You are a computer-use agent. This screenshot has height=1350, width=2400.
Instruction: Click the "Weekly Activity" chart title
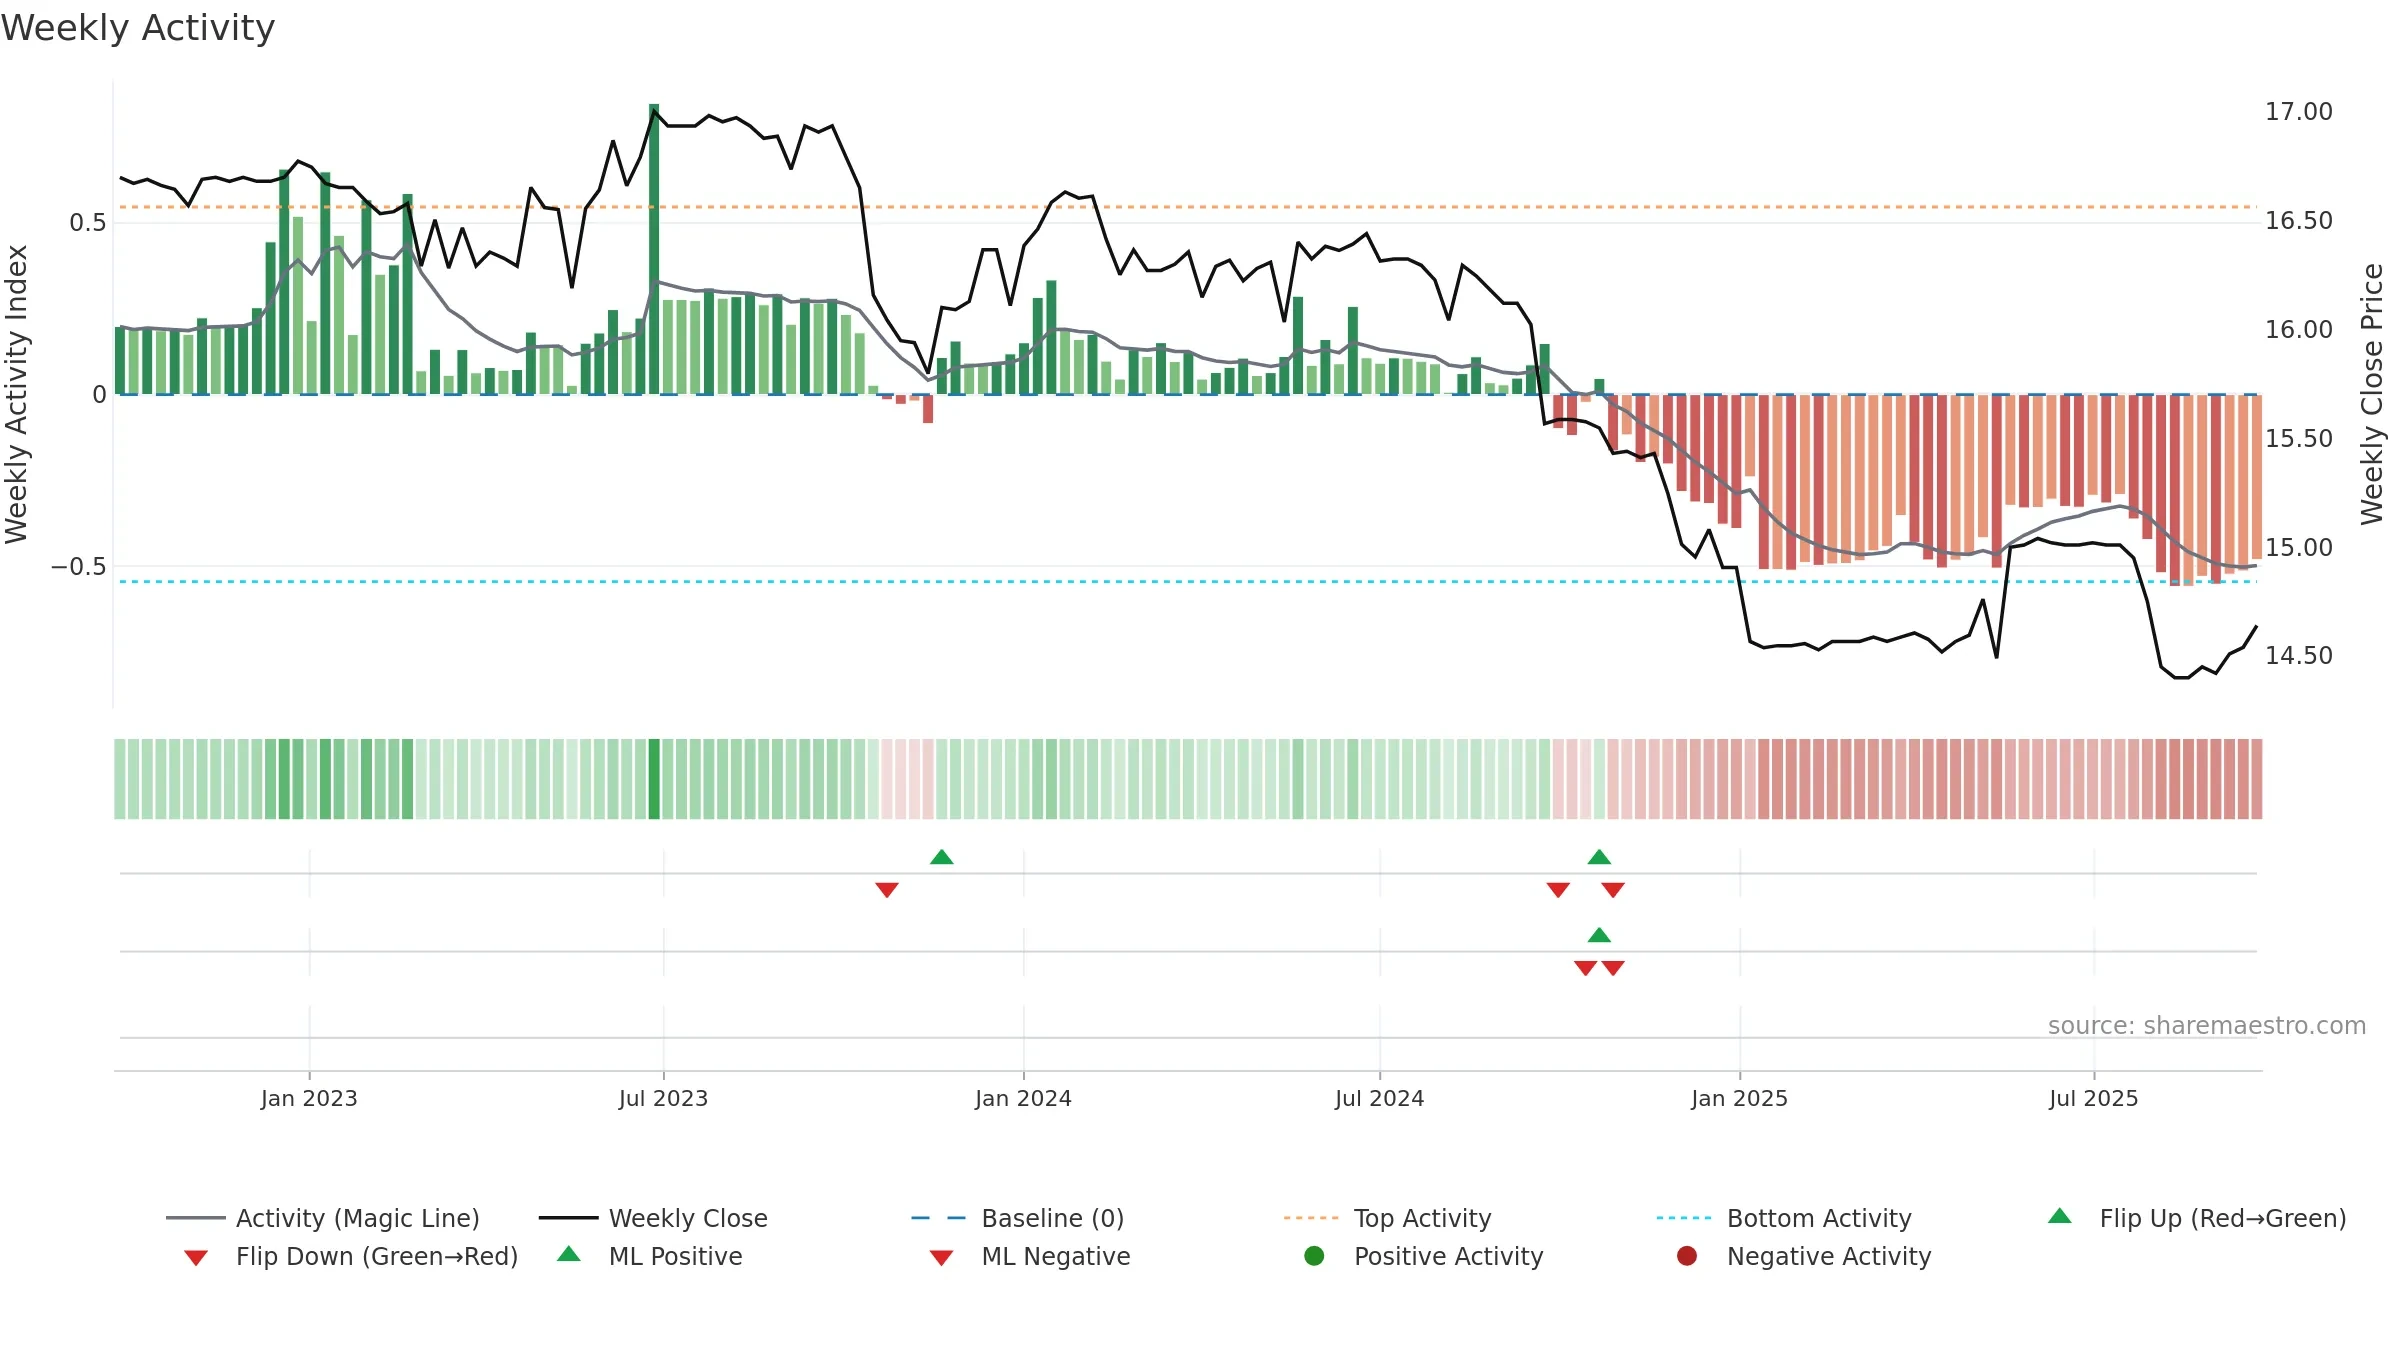click(138, 28)
